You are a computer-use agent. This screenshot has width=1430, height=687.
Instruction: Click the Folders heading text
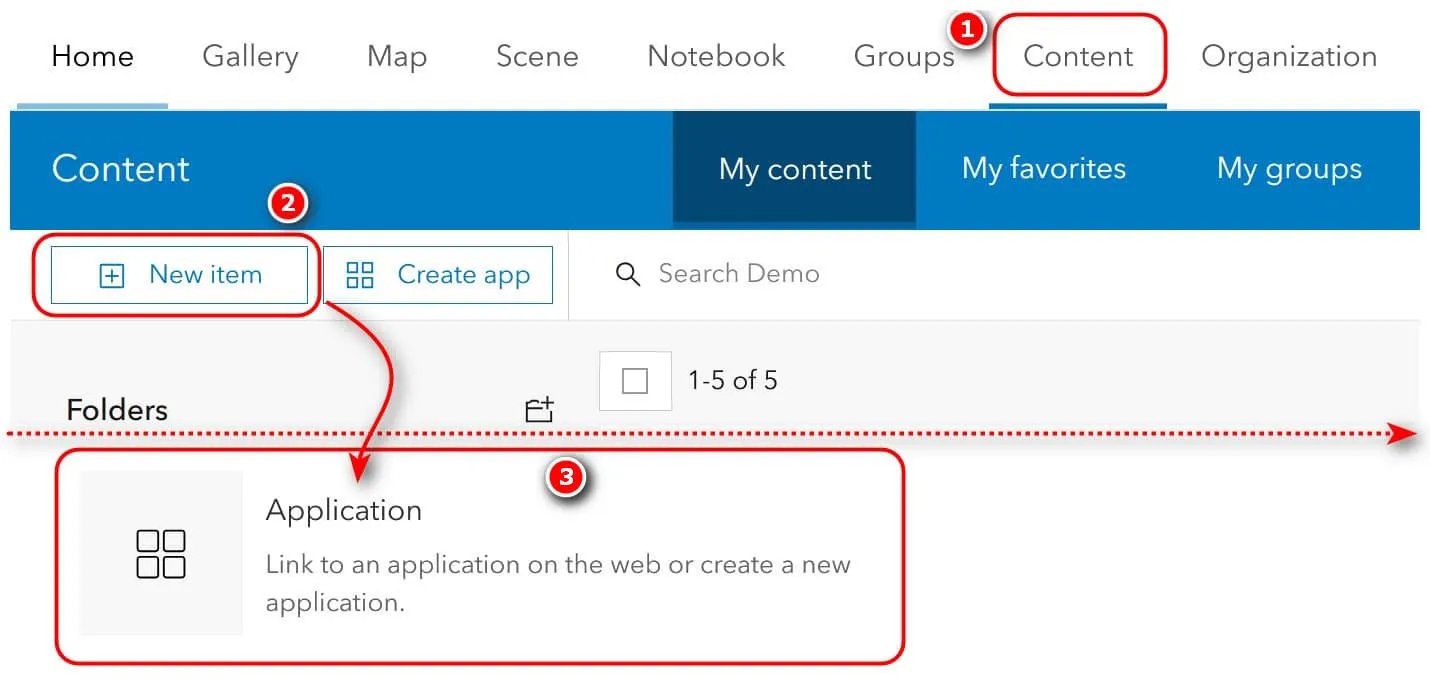[x=117, y=409]
